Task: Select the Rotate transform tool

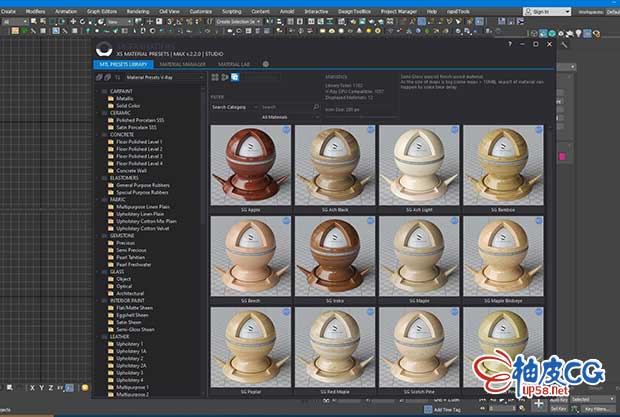Action: (x=82, y=21)
